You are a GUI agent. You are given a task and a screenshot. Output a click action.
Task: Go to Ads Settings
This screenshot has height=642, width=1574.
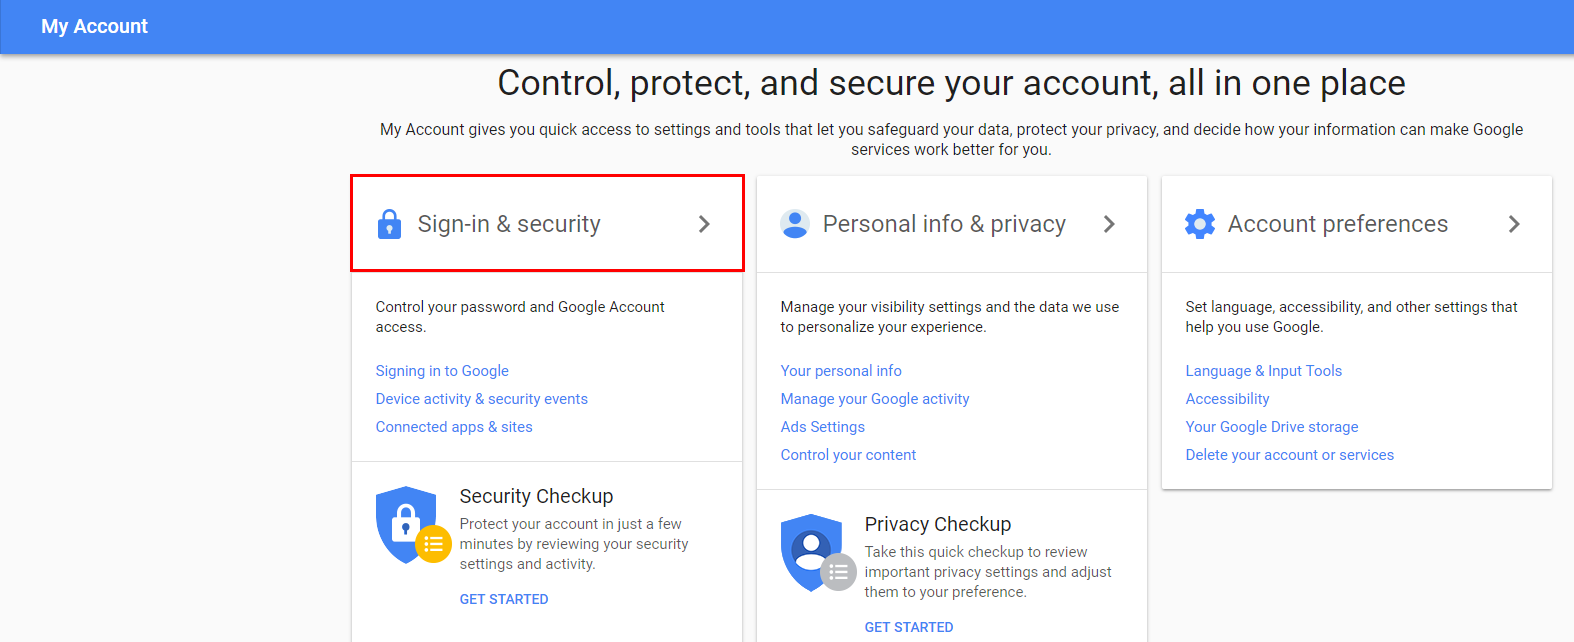(822, 427)
